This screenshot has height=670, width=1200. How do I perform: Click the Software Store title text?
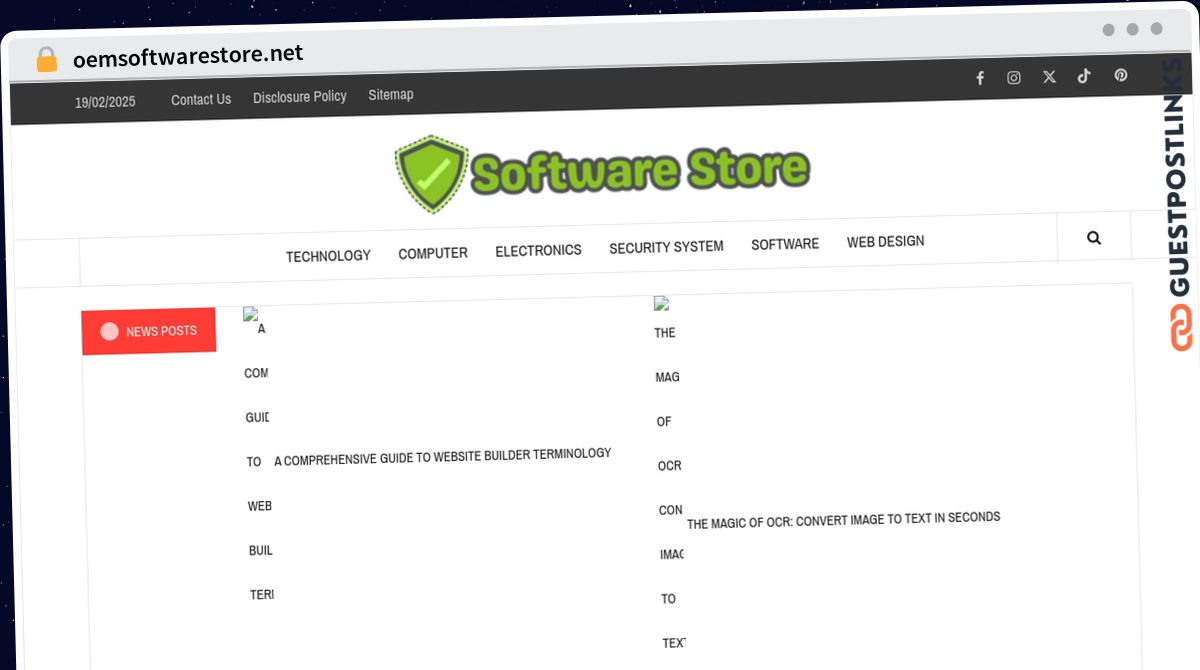(640, 170)
